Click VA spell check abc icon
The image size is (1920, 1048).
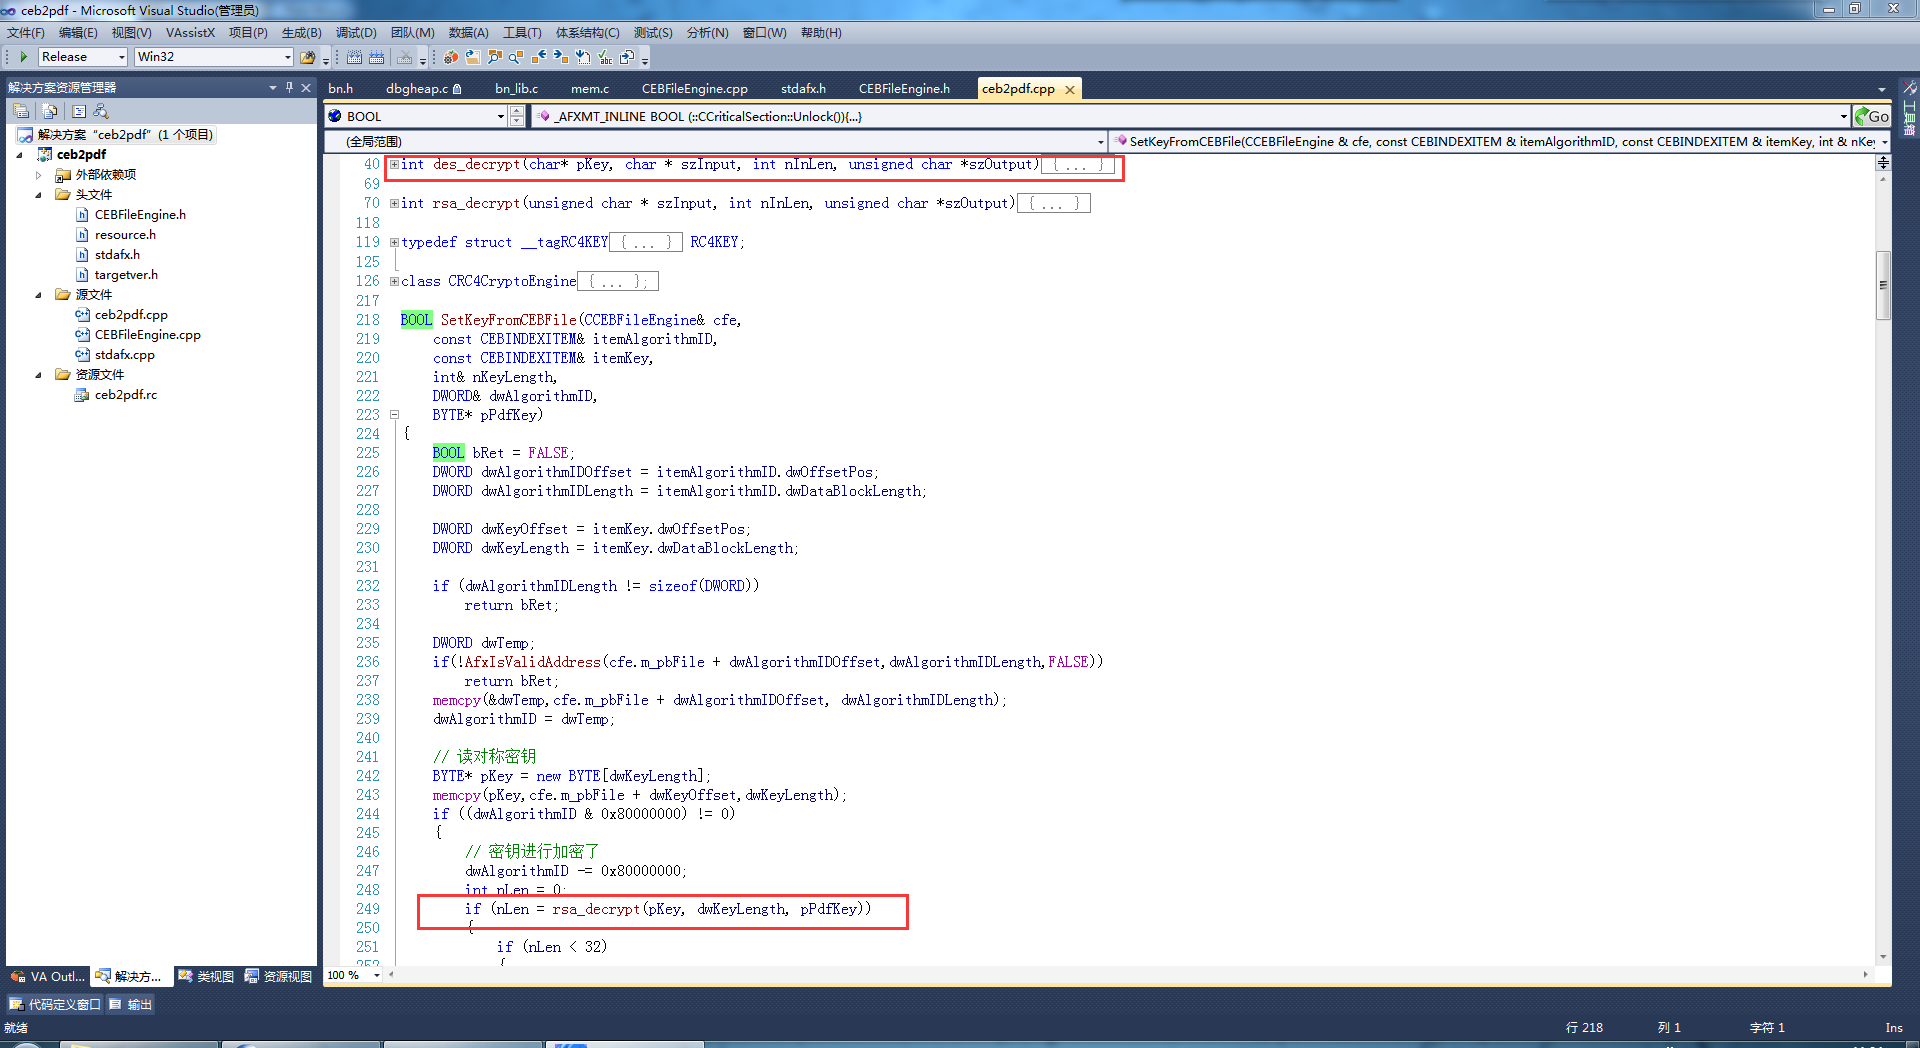[x=605, y=57]
